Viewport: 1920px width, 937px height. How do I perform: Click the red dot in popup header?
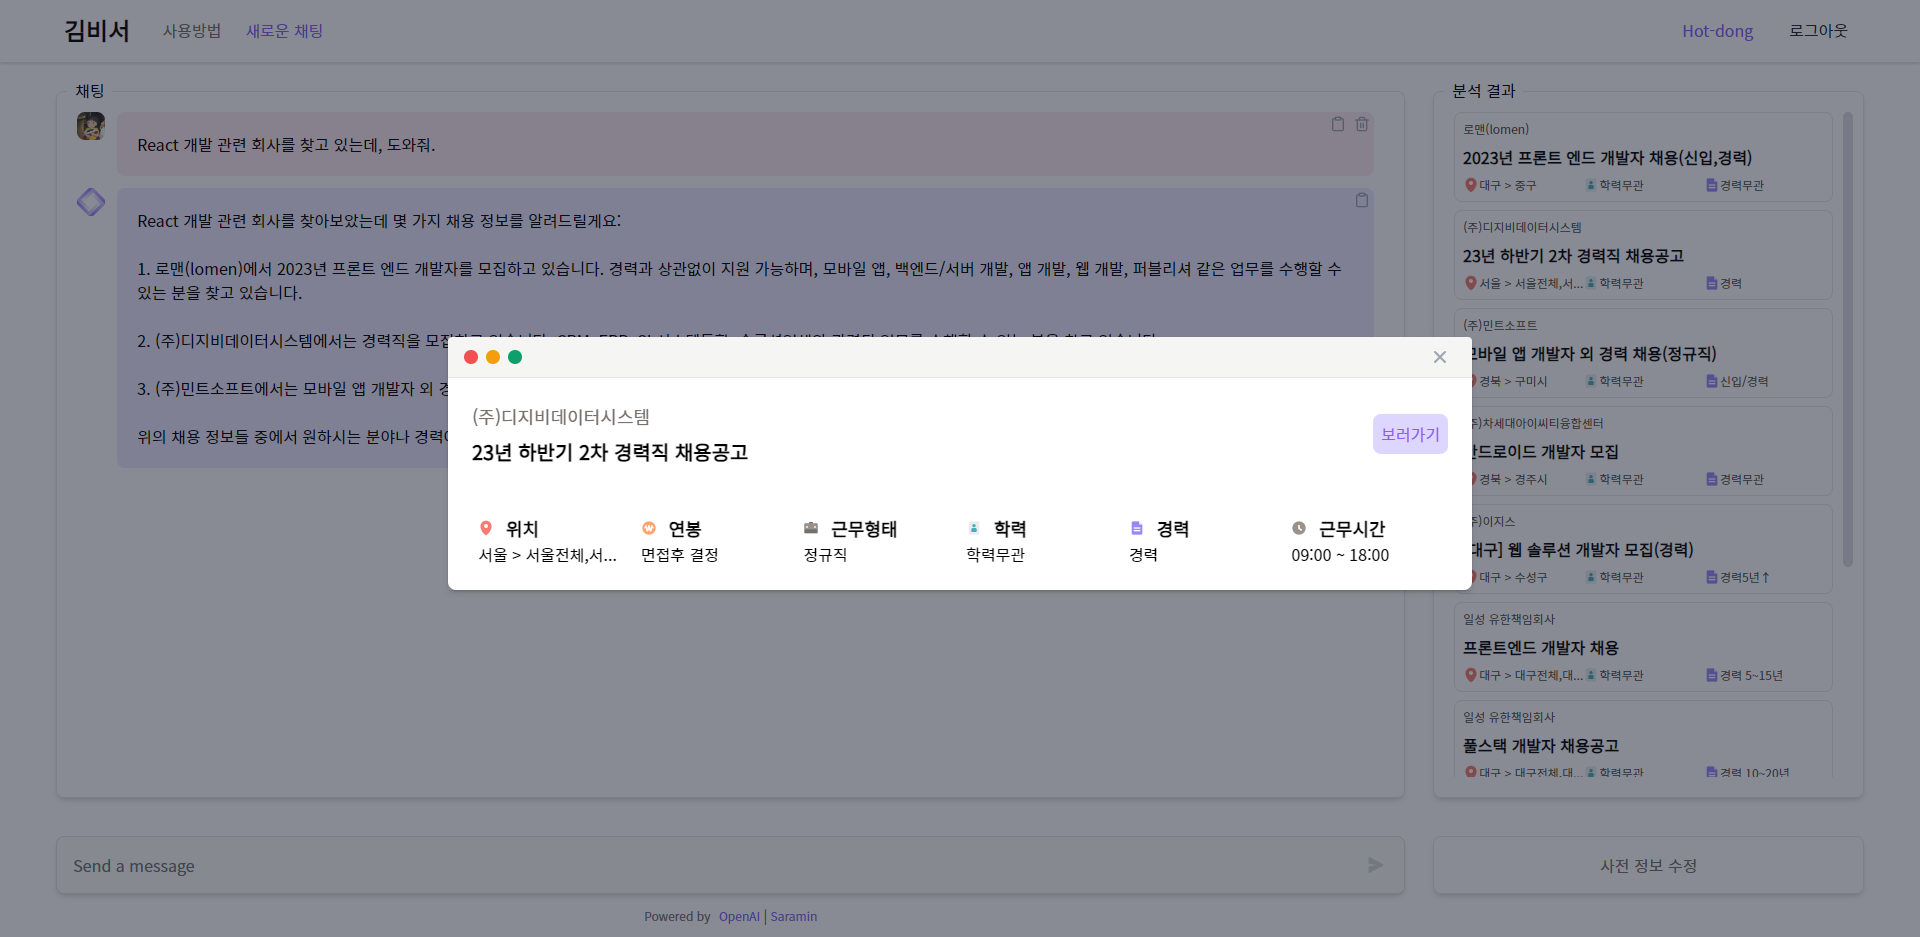[x=471, y=357]
